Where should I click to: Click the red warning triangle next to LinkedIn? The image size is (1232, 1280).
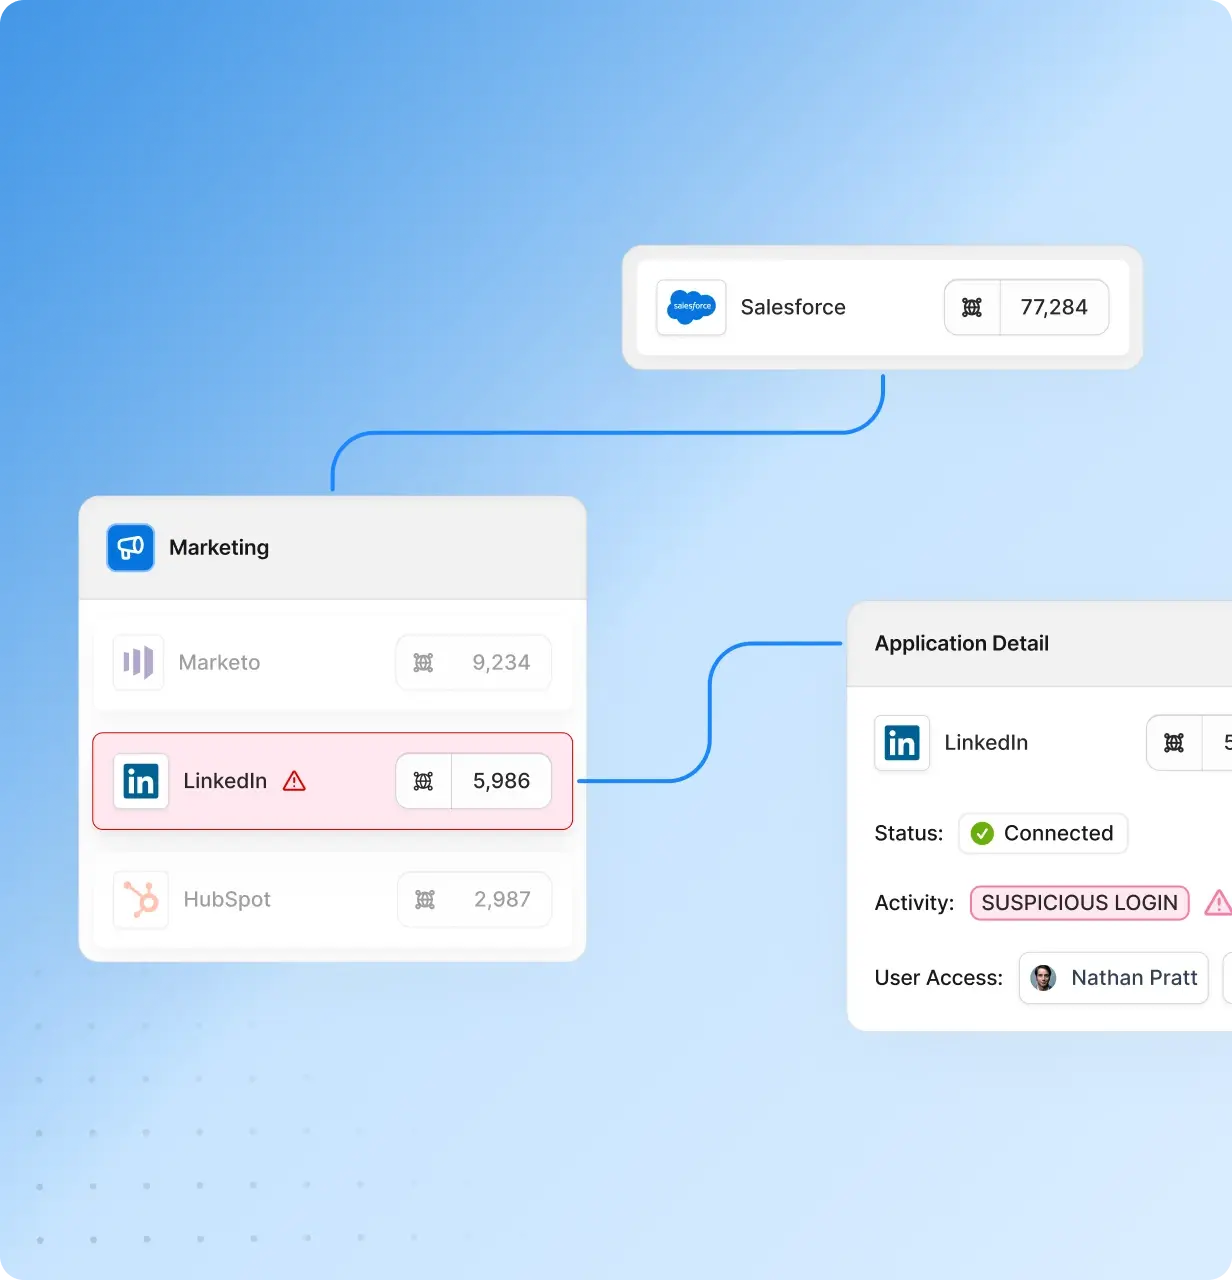[294, 781]
